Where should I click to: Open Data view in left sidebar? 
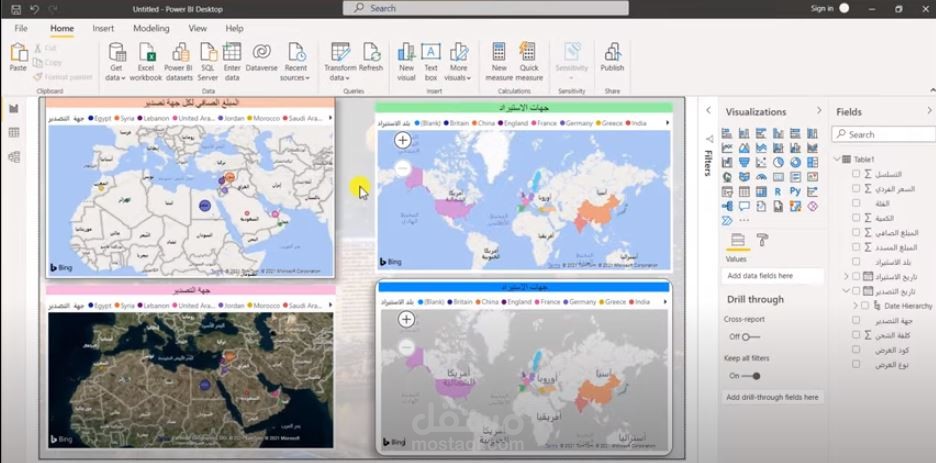click(x=14, y=132)
